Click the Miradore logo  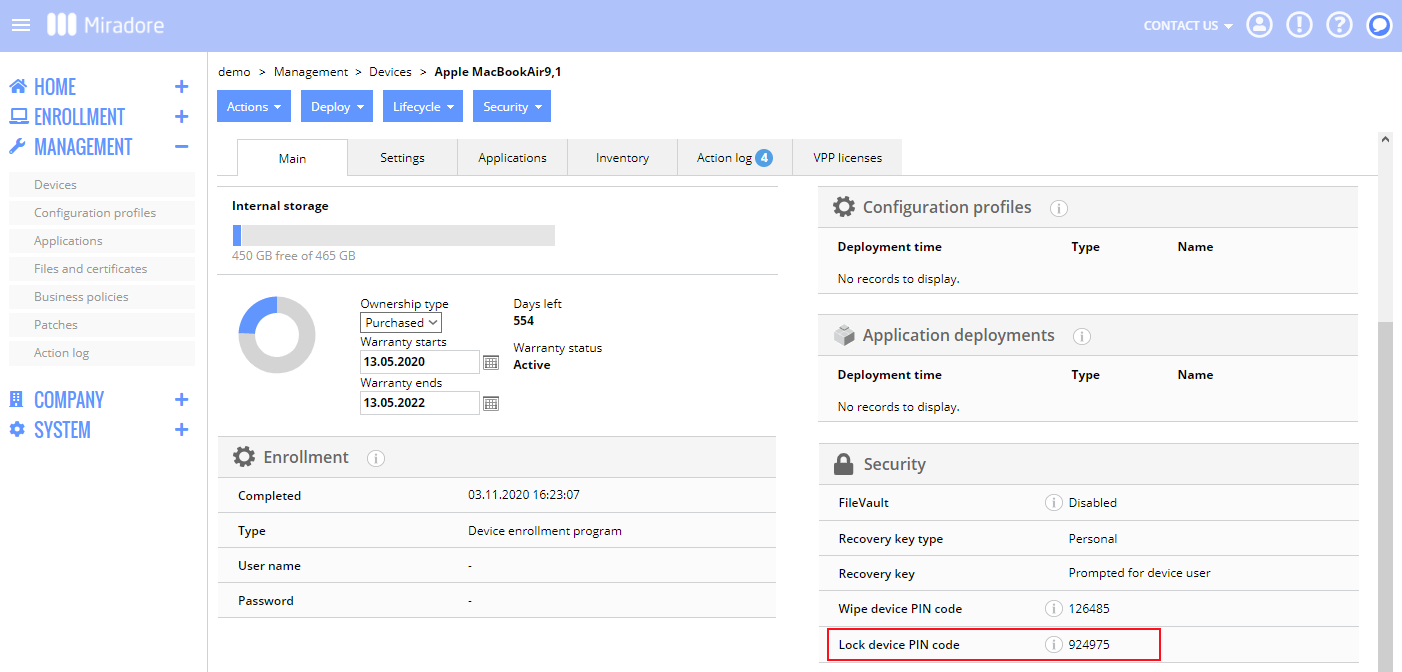105,25
